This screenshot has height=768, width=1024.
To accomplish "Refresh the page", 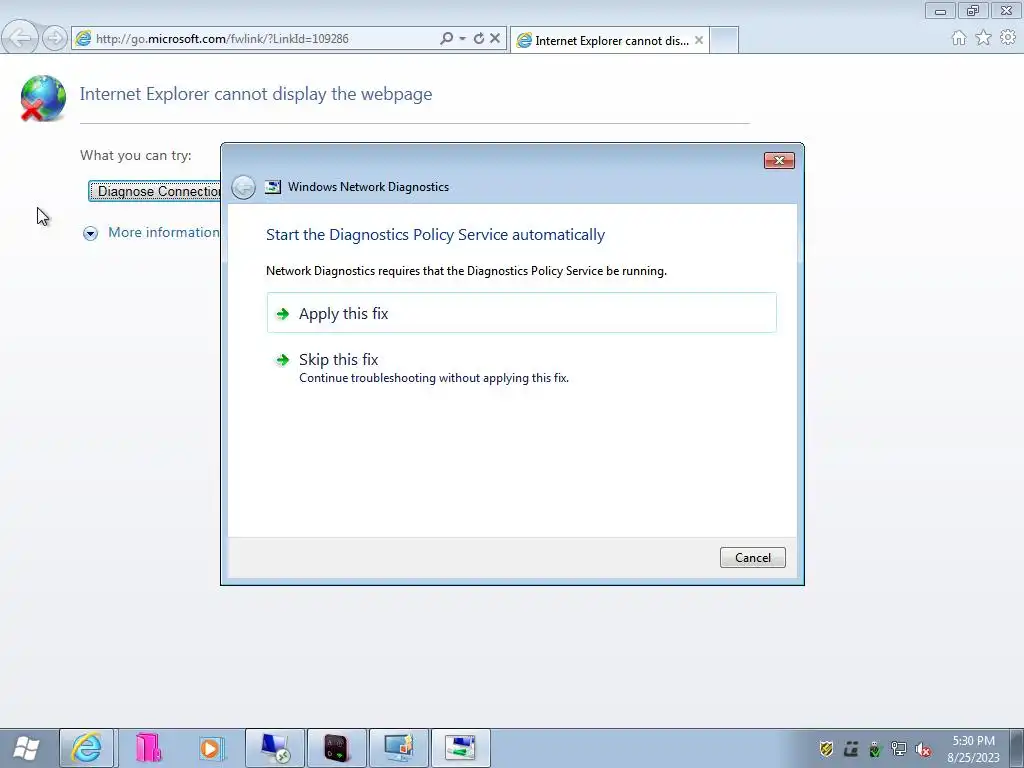I will [x=479, y=39].
